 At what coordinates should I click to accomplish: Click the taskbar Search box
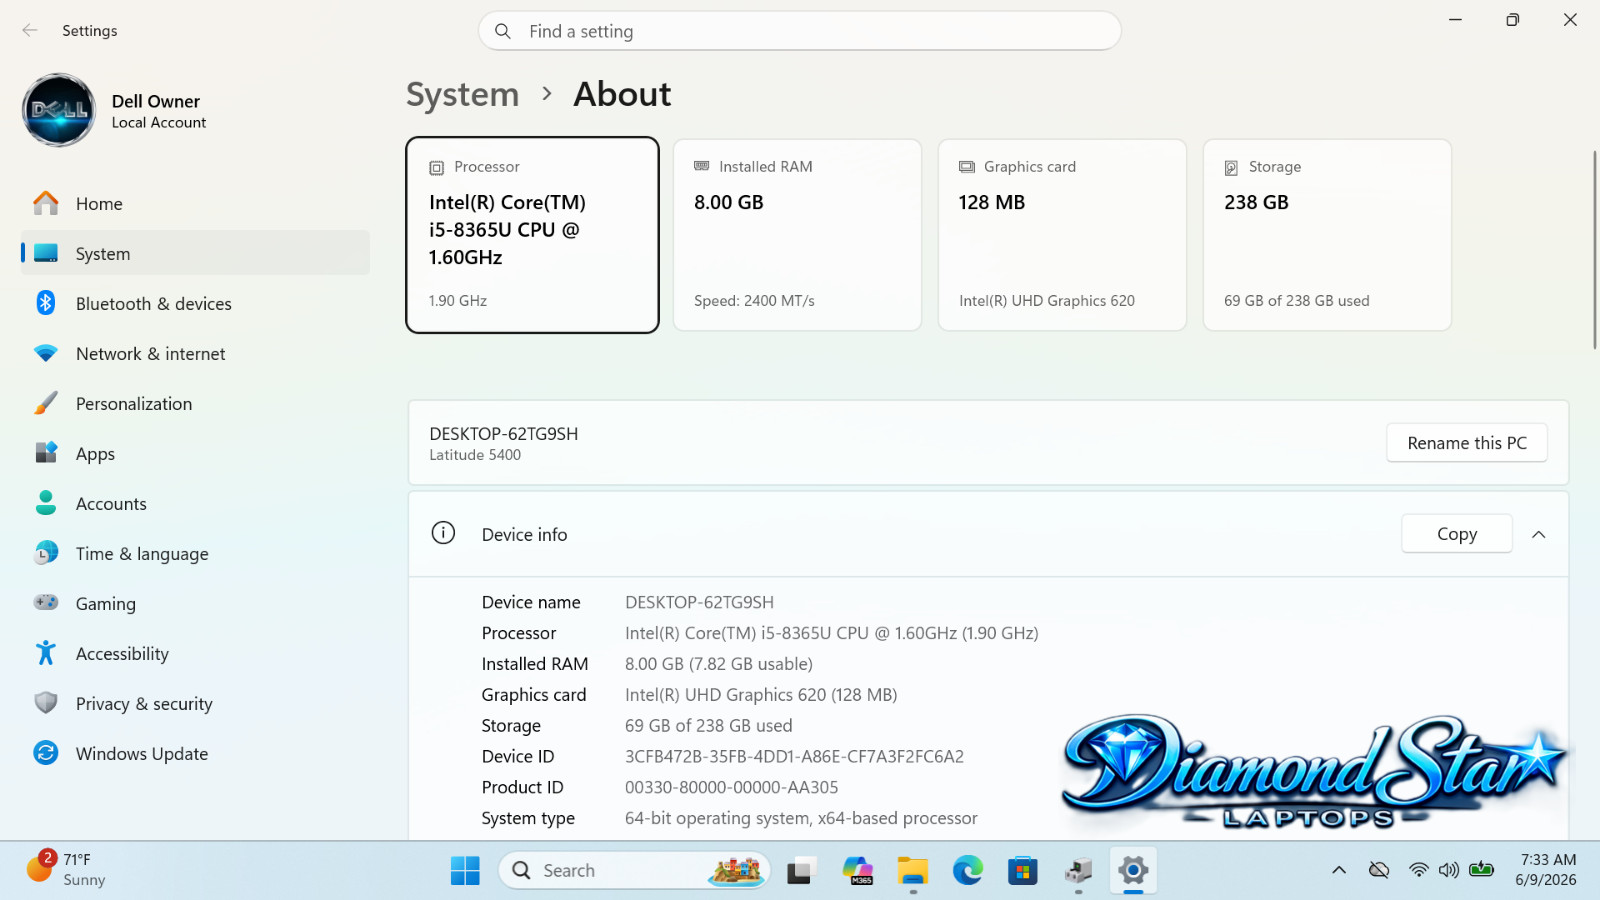[635, 871]
